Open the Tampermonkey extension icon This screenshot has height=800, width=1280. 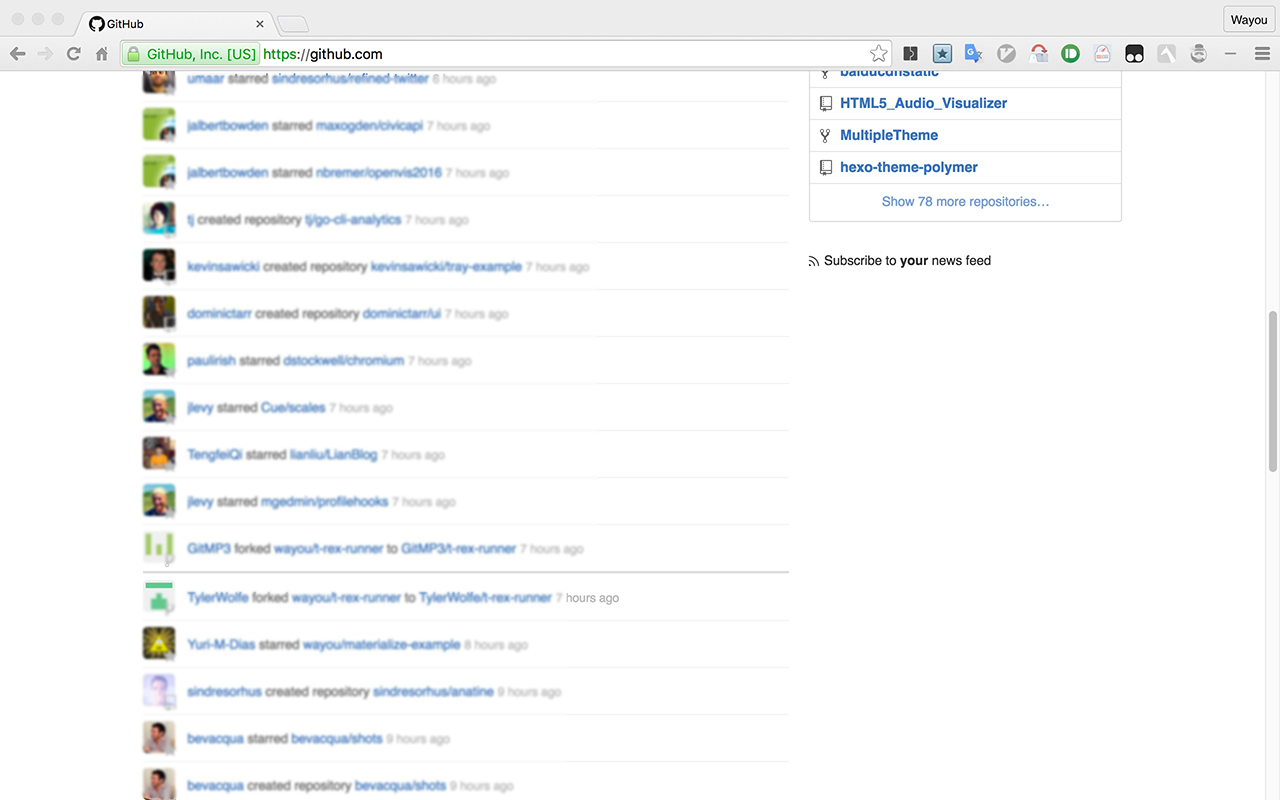(1134, 54)
